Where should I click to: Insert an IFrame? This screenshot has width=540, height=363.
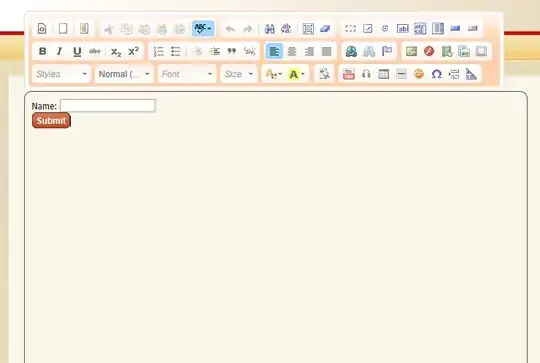point(481,52)
